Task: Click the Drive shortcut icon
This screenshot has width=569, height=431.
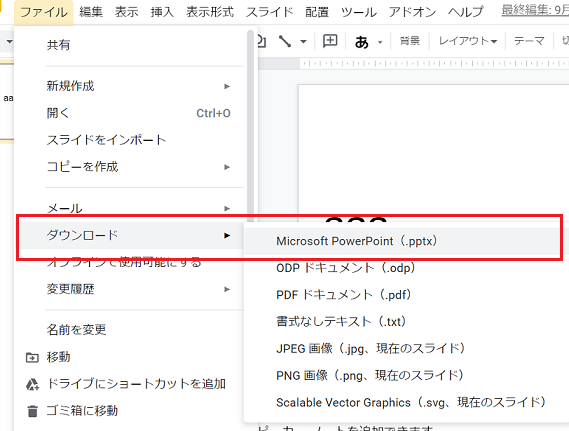Action: (x=32, y=384)
